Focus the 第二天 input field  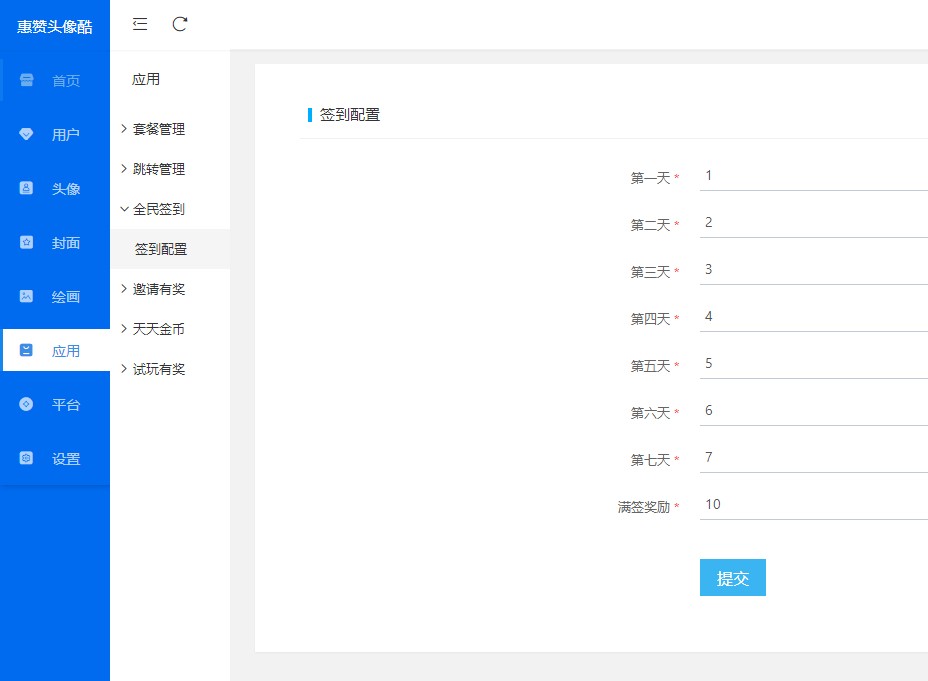coord(814,223)
